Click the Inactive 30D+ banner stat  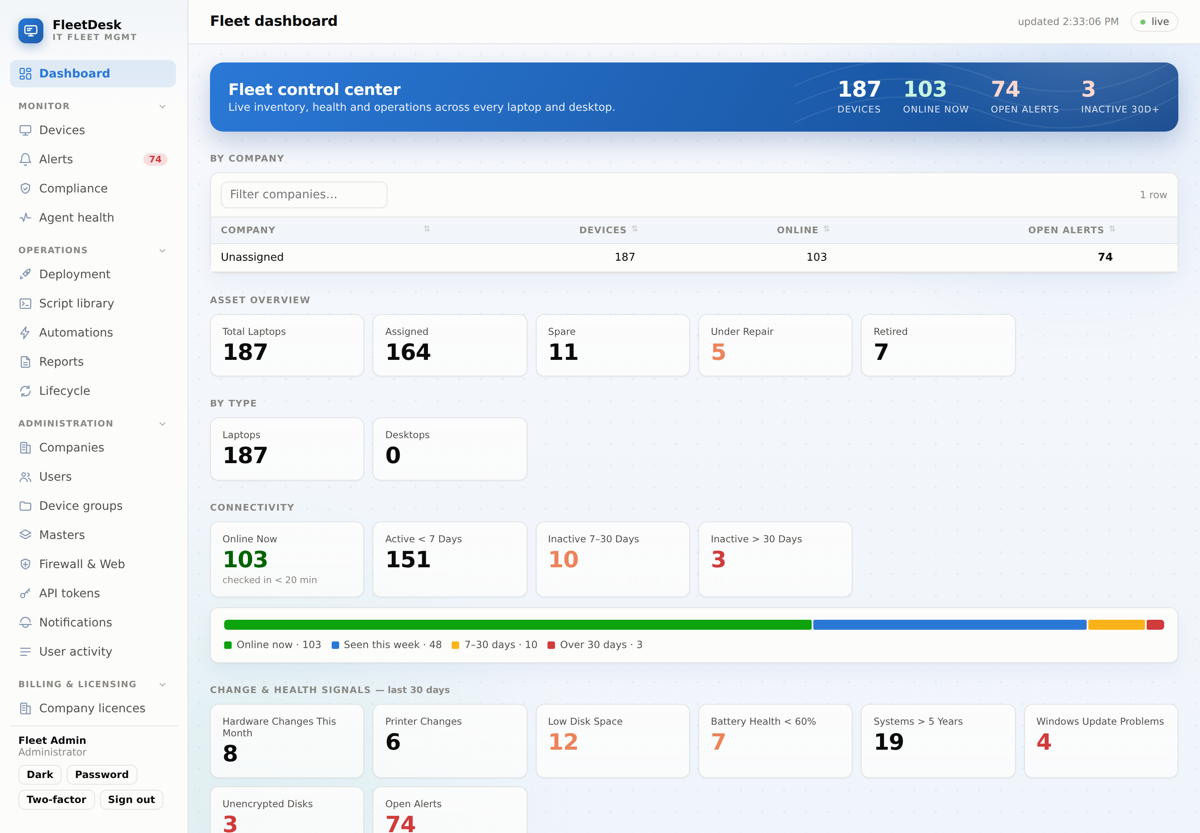click(1119, 96)
